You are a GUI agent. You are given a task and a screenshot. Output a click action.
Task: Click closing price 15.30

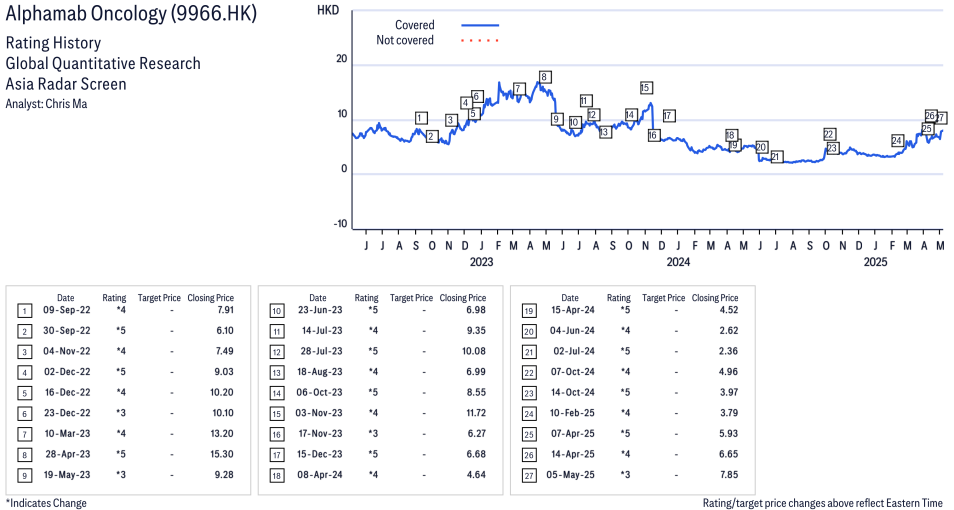point(222,454)
